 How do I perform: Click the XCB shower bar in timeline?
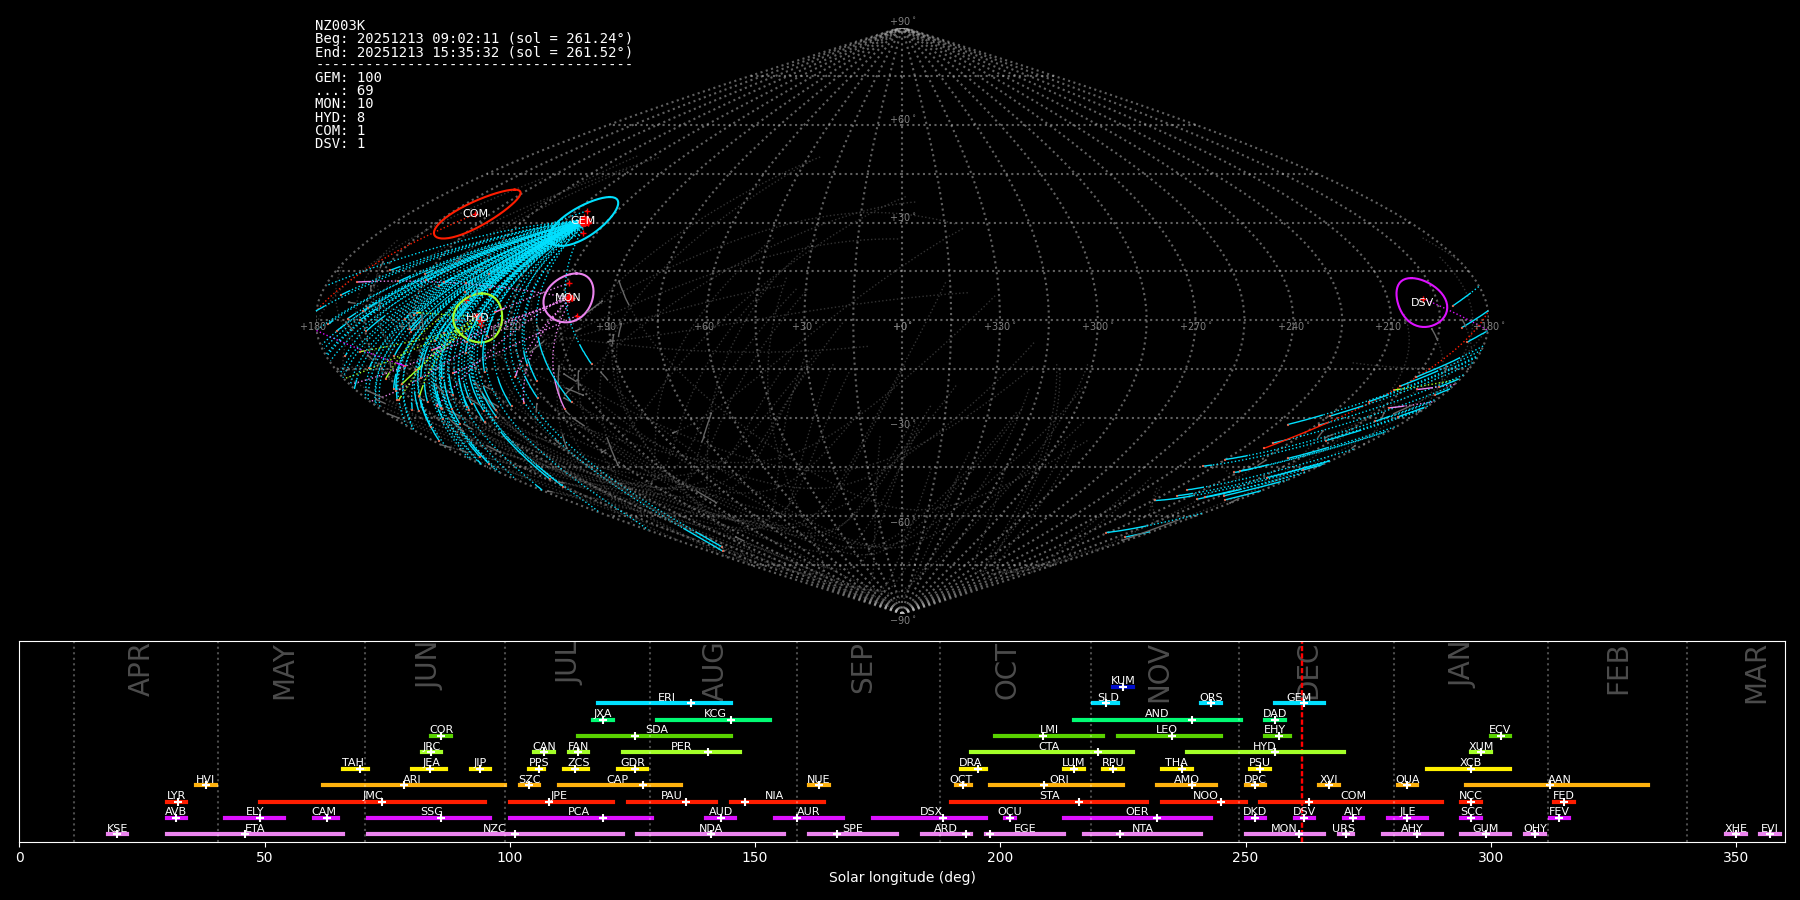click(x=1468, y=769)
